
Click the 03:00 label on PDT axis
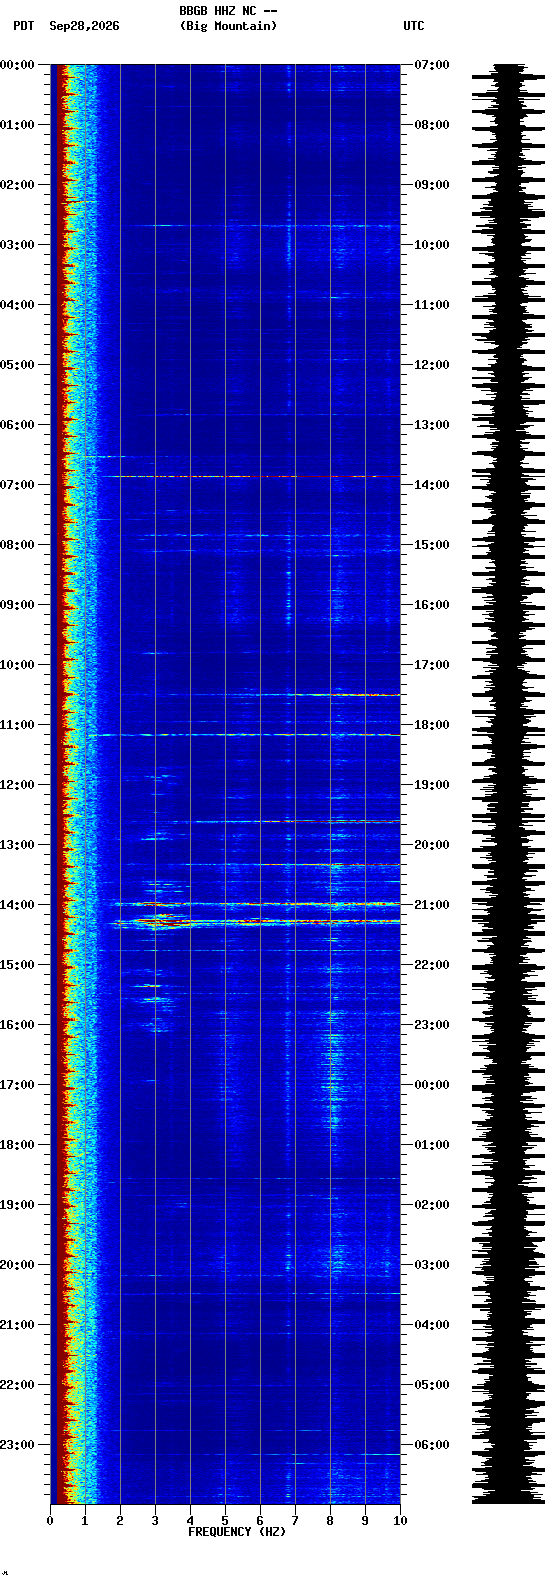pyautogui.click(x=17, y=245)
